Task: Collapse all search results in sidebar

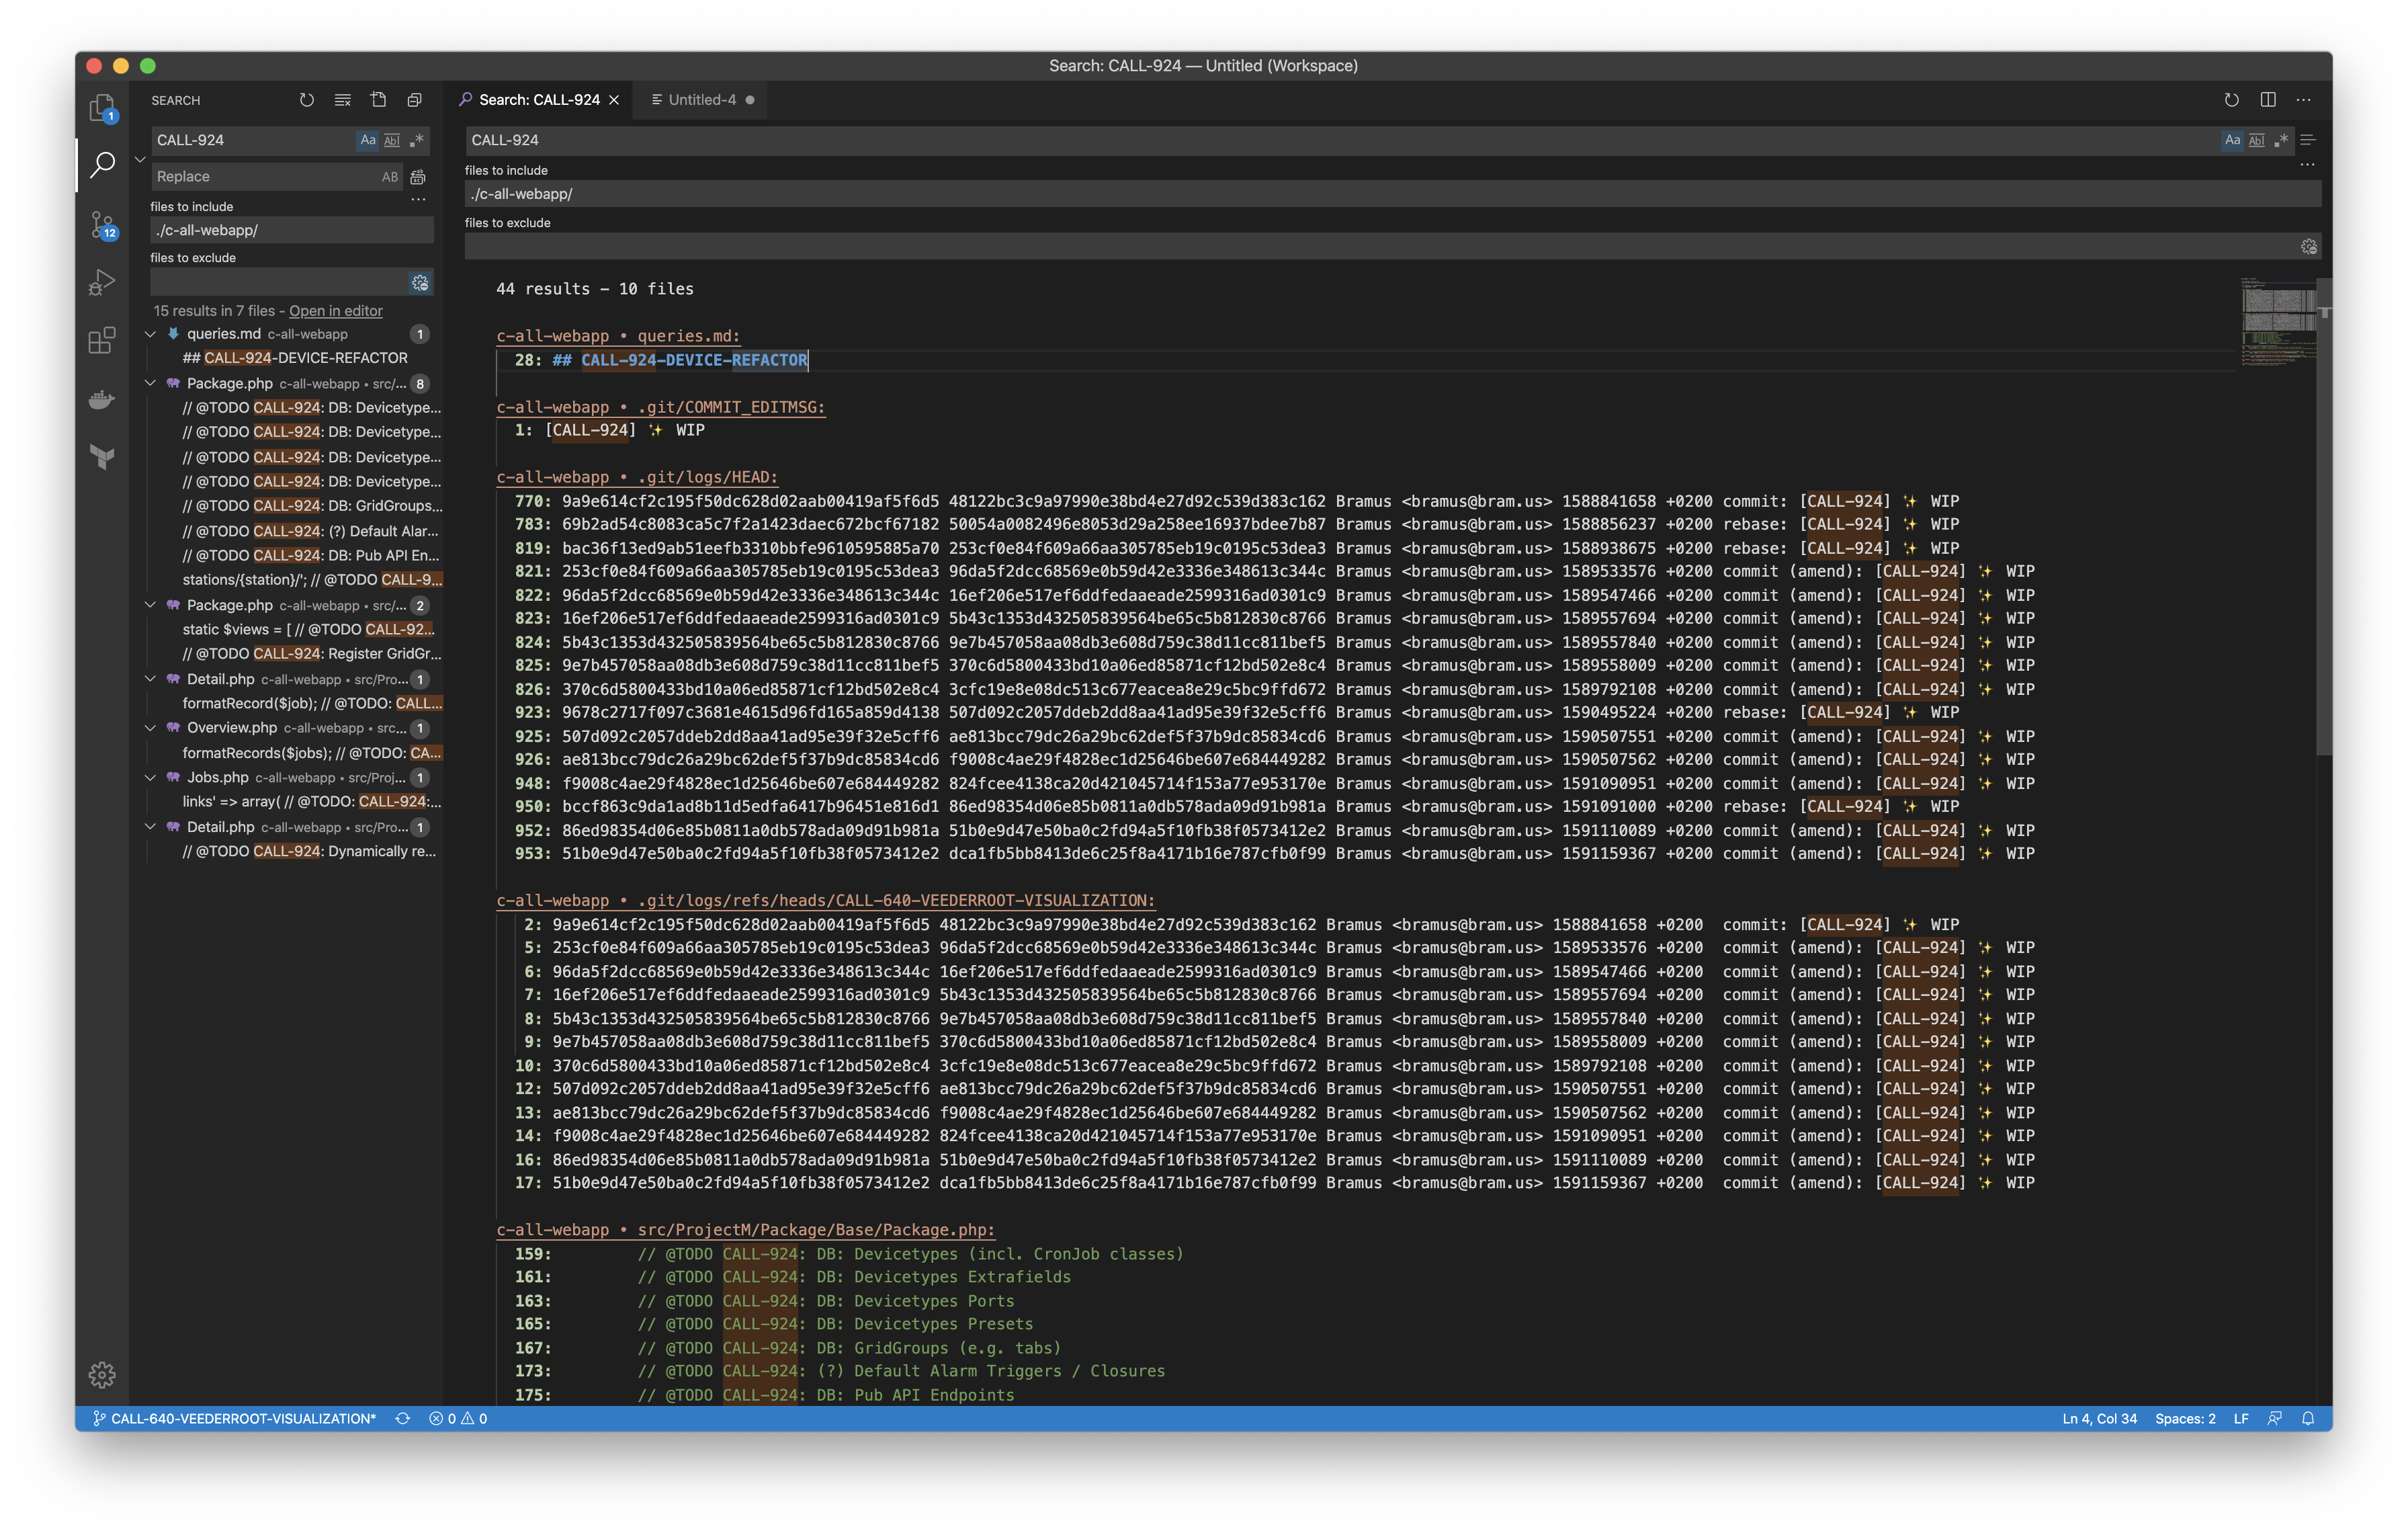Action: (x=414, y=100)
